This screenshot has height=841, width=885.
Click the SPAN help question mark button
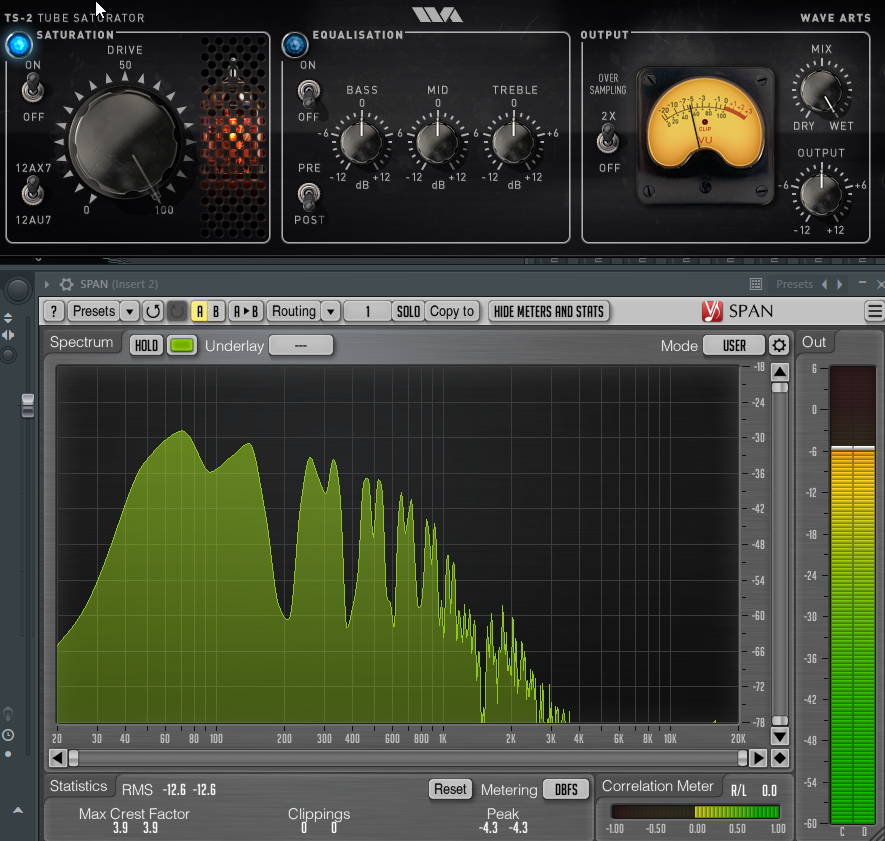[54, 312]
